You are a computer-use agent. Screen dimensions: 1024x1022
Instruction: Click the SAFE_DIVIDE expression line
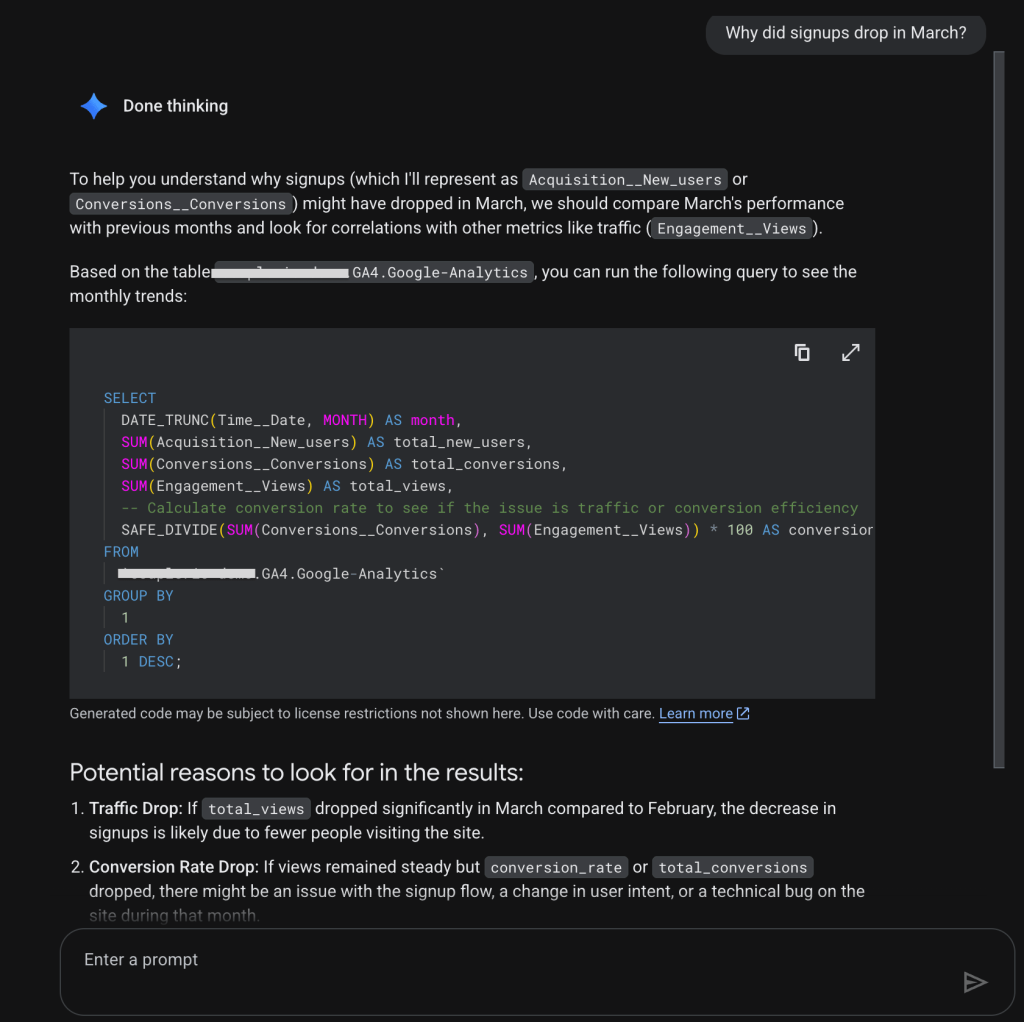[x=497, y=530]
